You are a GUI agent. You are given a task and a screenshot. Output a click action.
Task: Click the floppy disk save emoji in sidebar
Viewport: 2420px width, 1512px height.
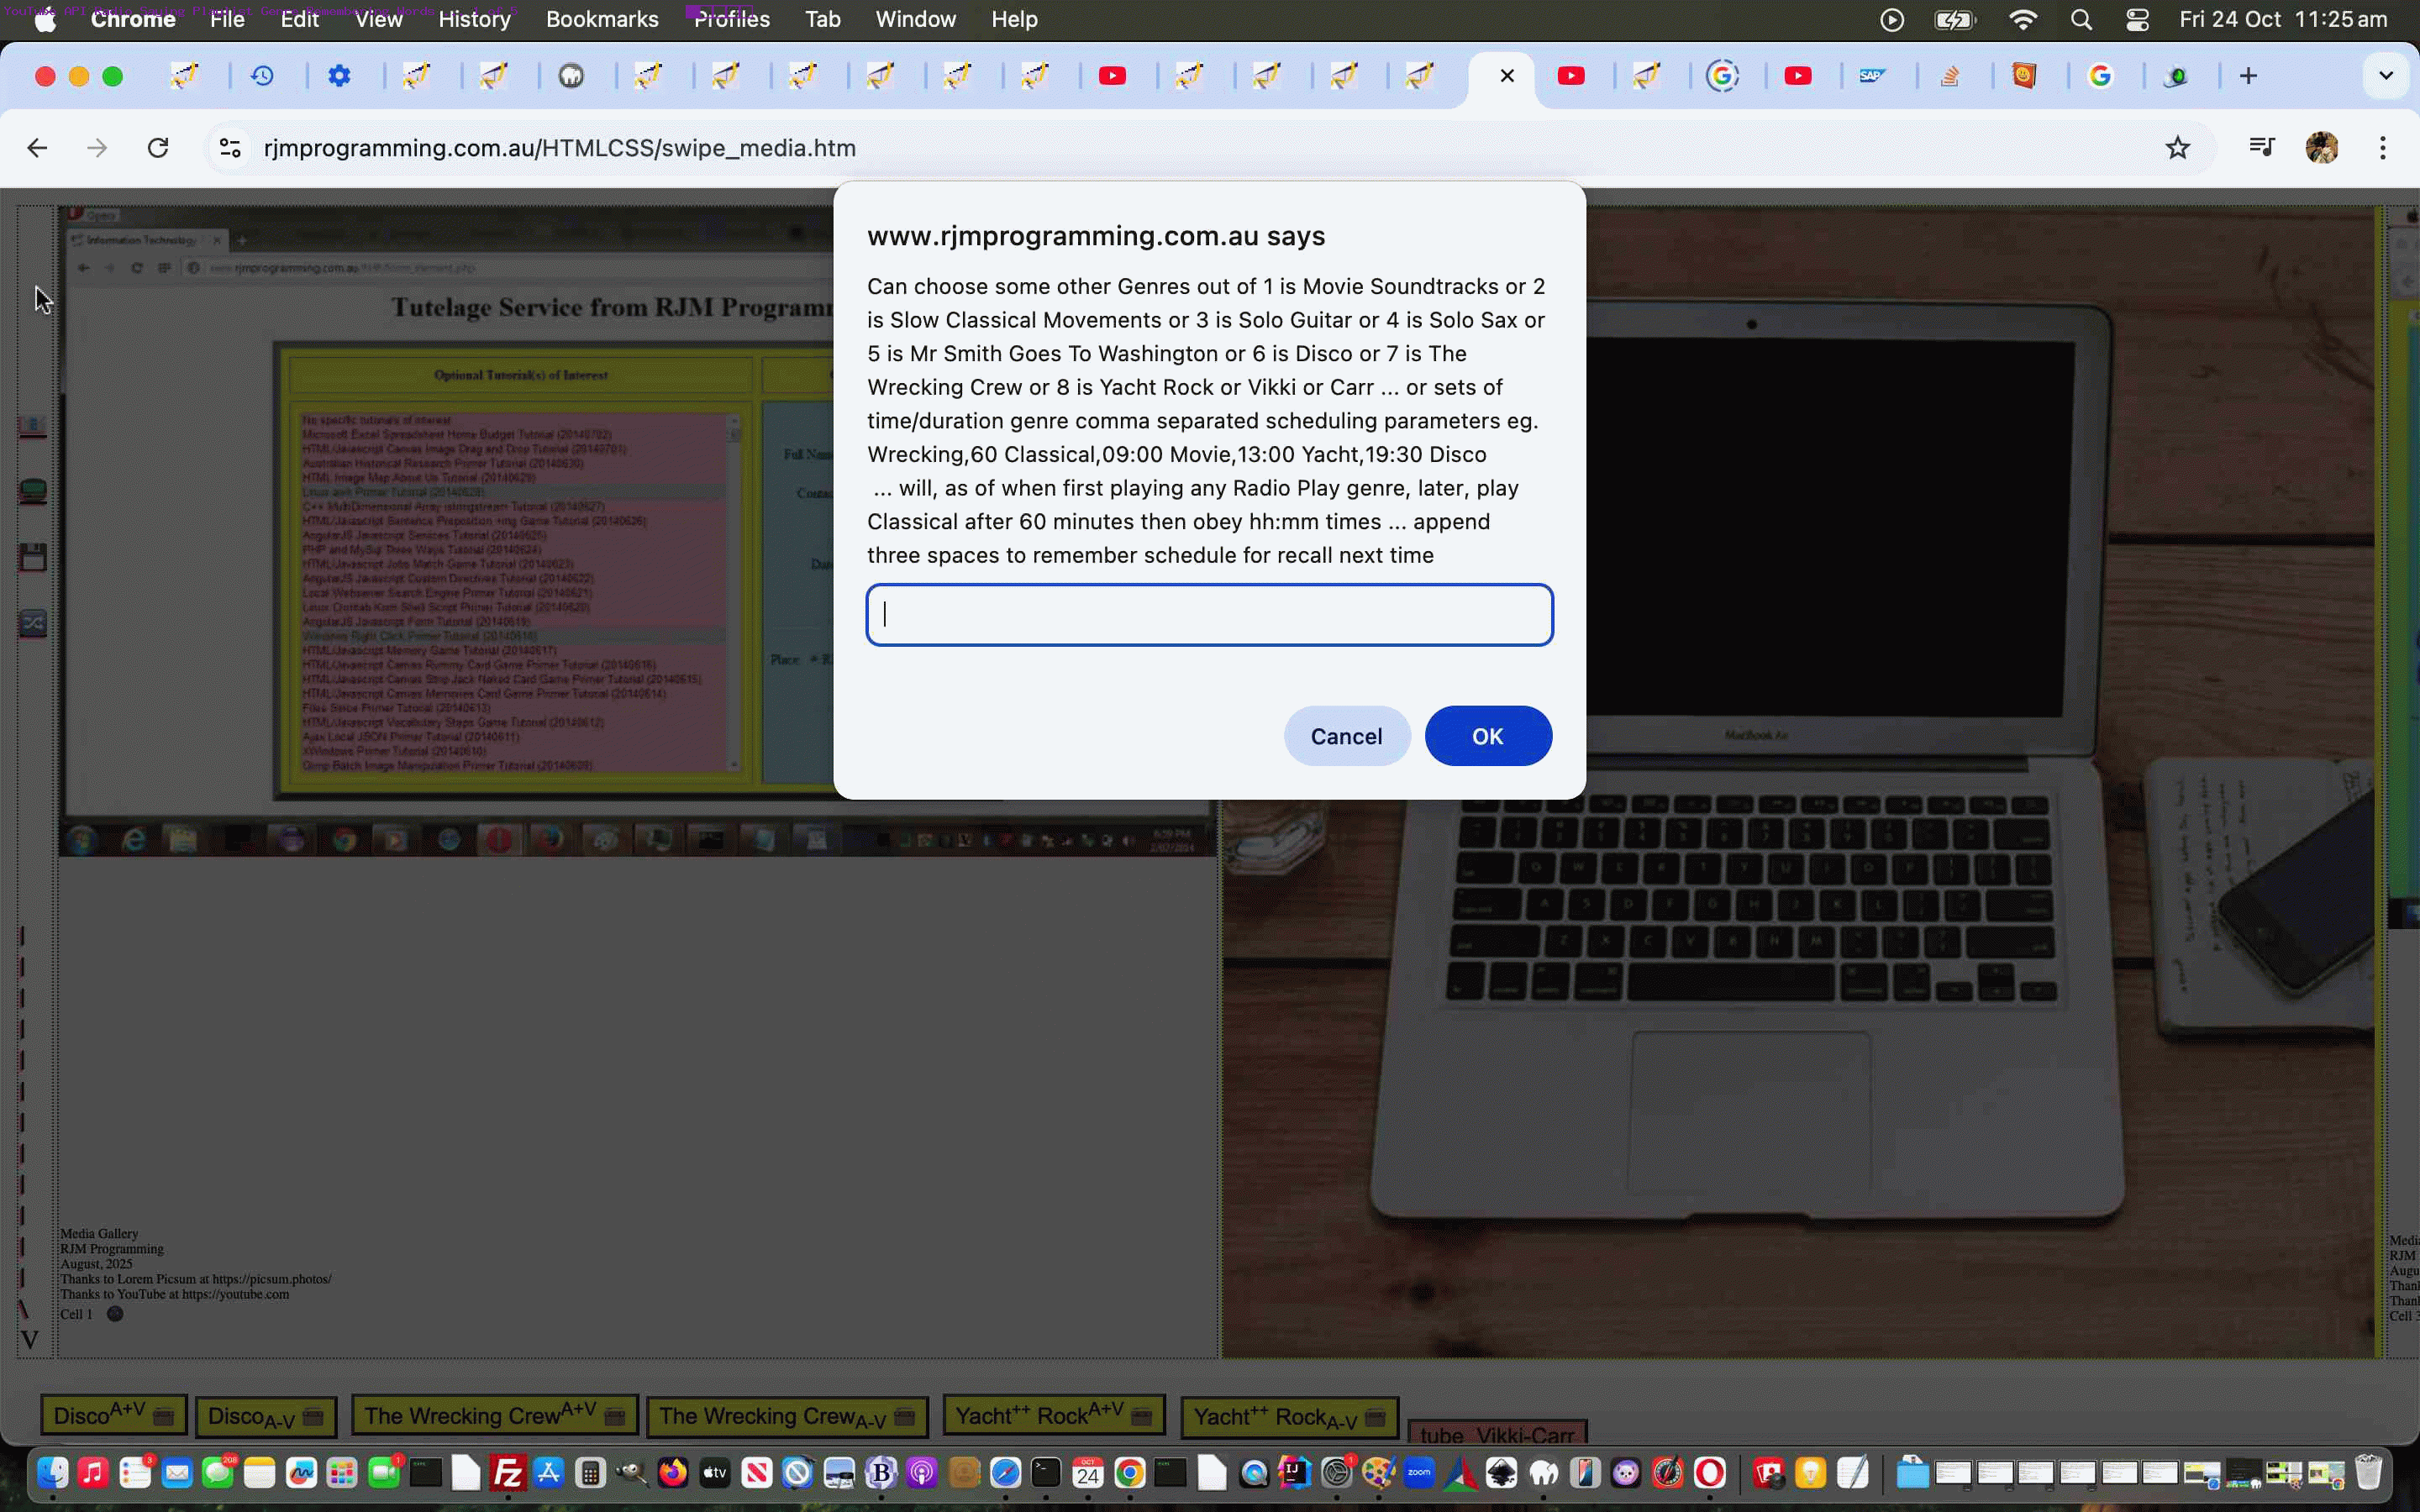[33, 558]
